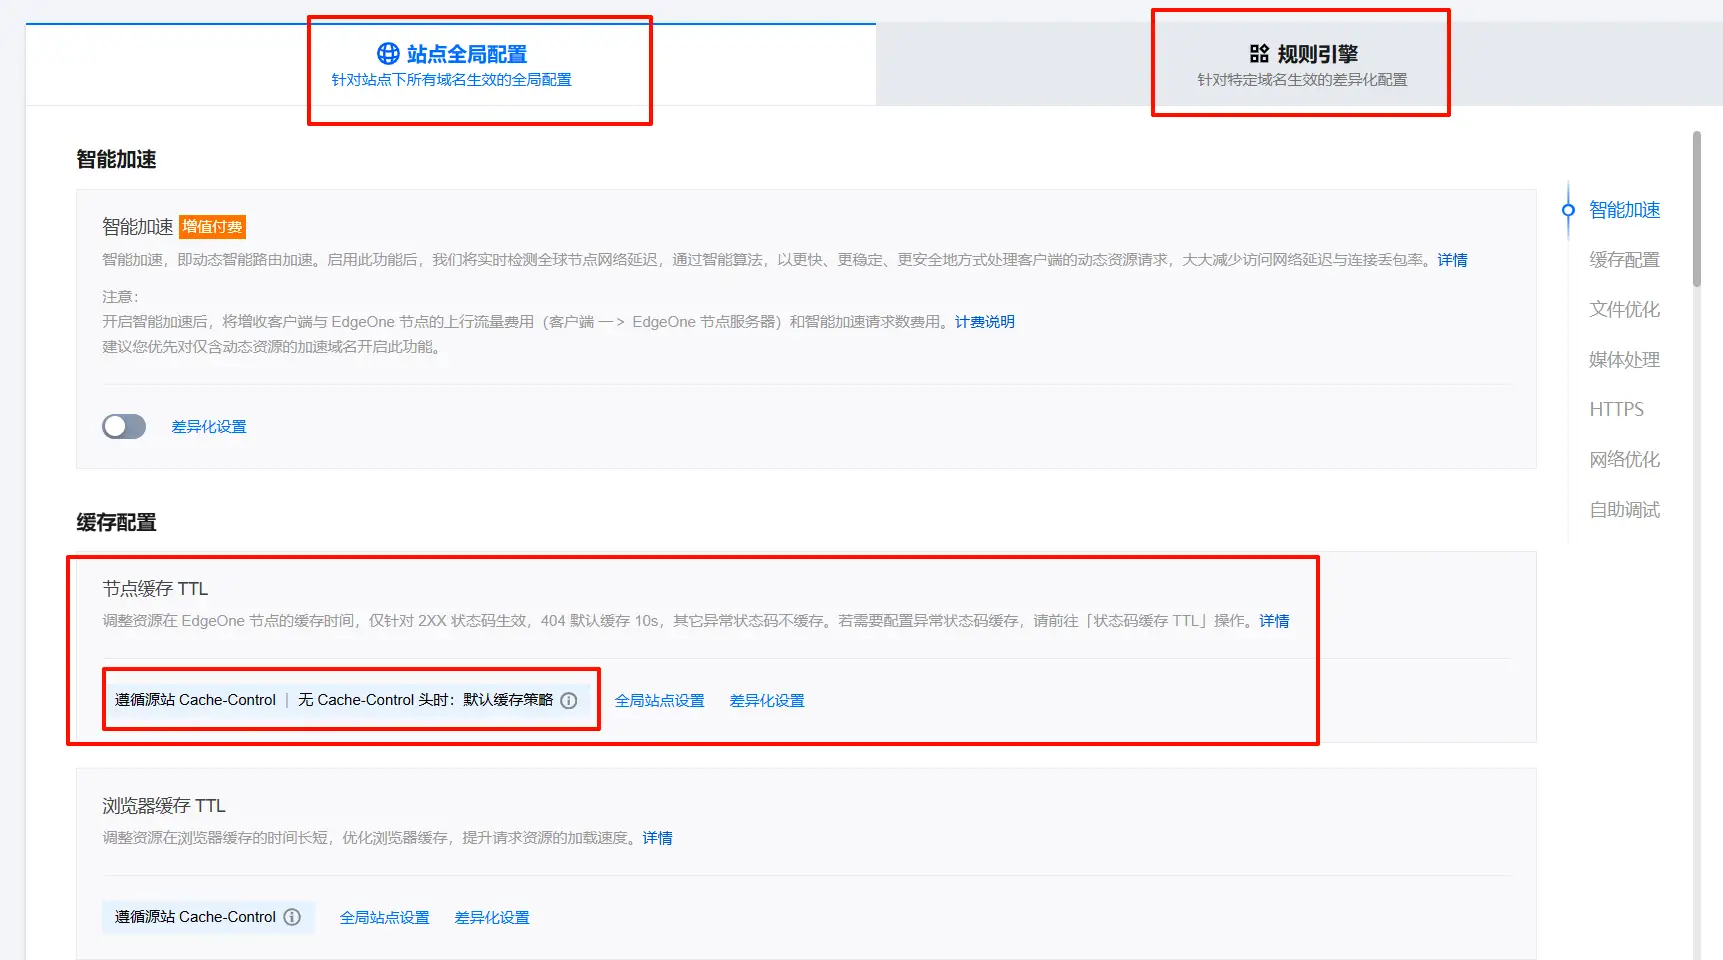1723x960 pixels.
Task: Click 差异化设置 for 节点缓存 TTL
Action: click(767, 701)
